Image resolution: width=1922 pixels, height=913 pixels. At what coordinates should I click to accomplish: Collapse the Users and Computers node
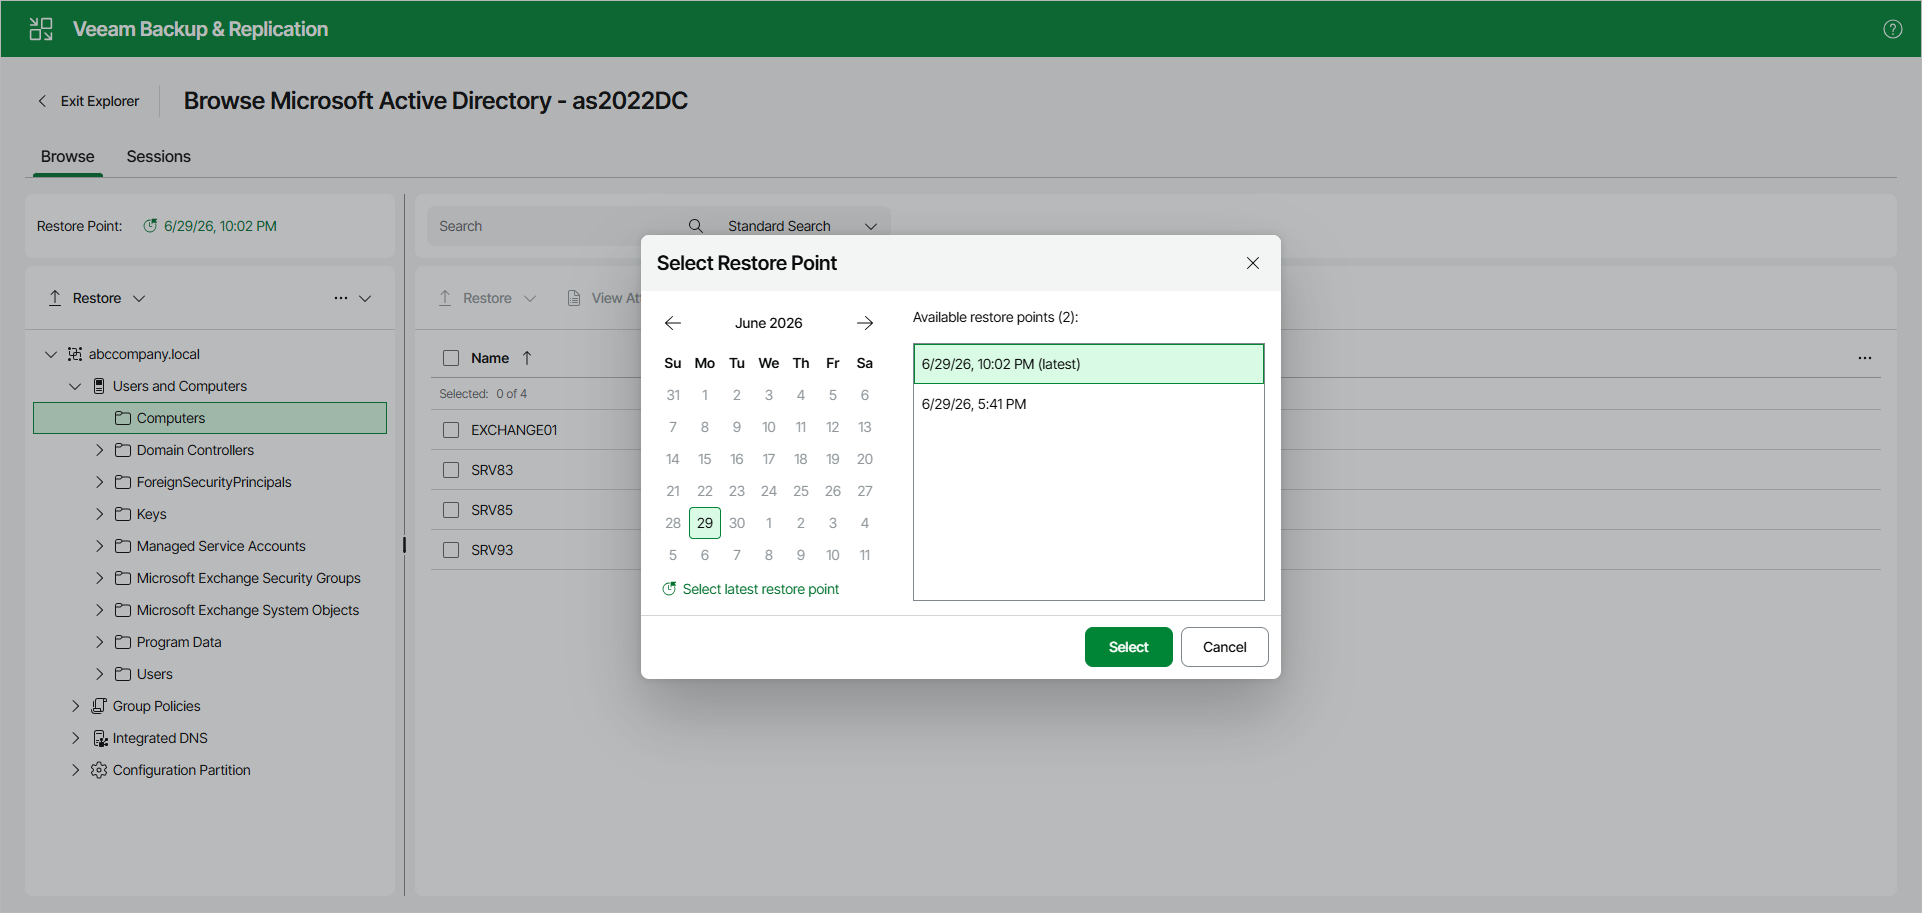[75, 386]
